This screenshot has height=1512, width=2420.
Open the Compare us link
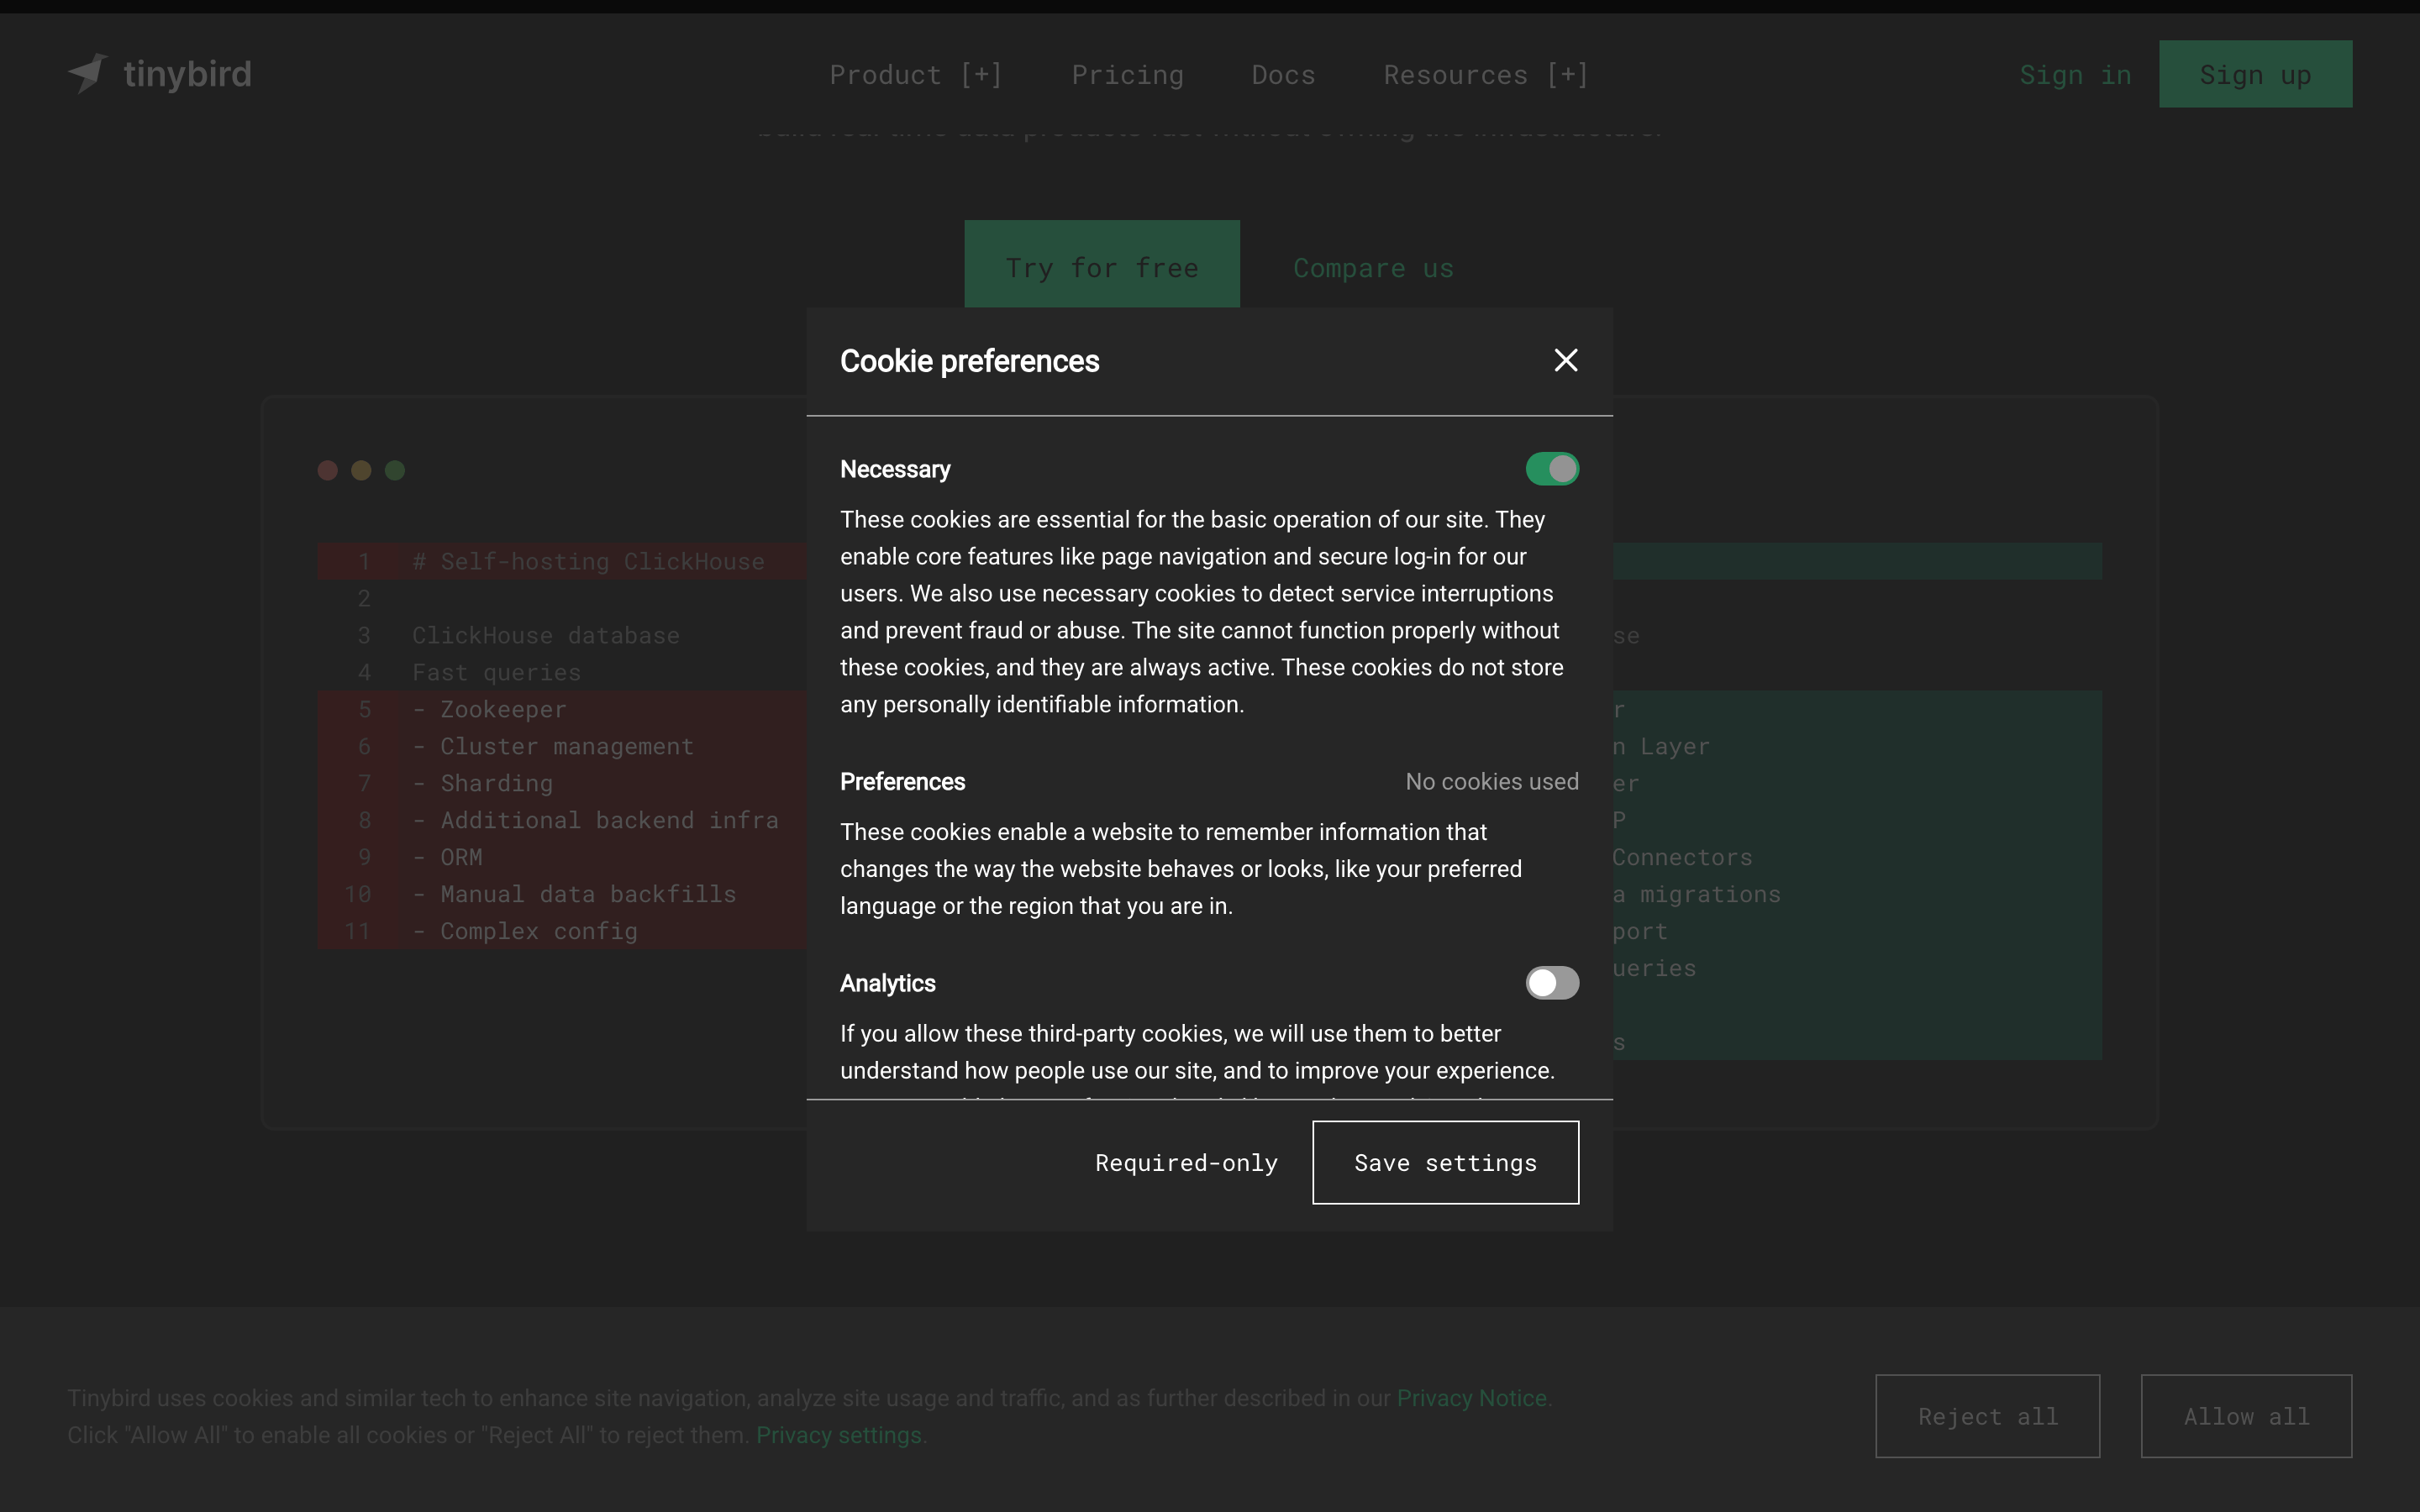coord(1373,268)
